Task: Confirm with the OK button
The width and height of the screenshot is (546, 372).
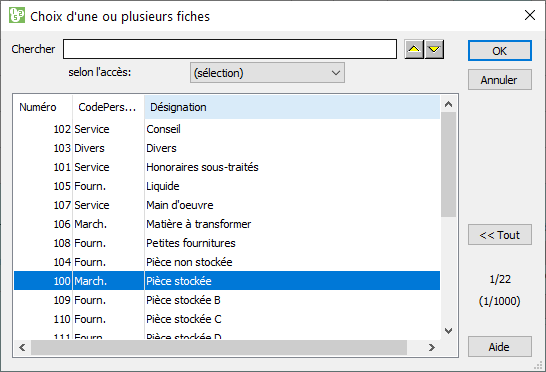Action: coord(500,51)
